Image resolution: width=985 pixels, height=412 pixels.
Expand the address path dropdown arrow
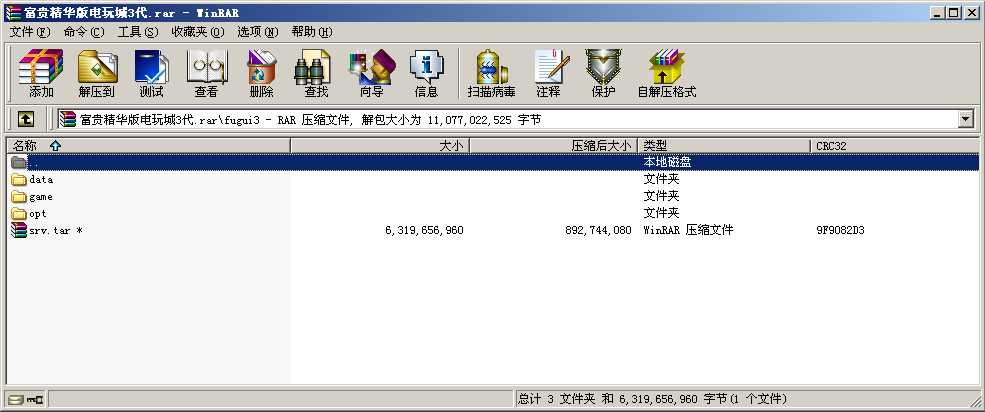[965, 119]
